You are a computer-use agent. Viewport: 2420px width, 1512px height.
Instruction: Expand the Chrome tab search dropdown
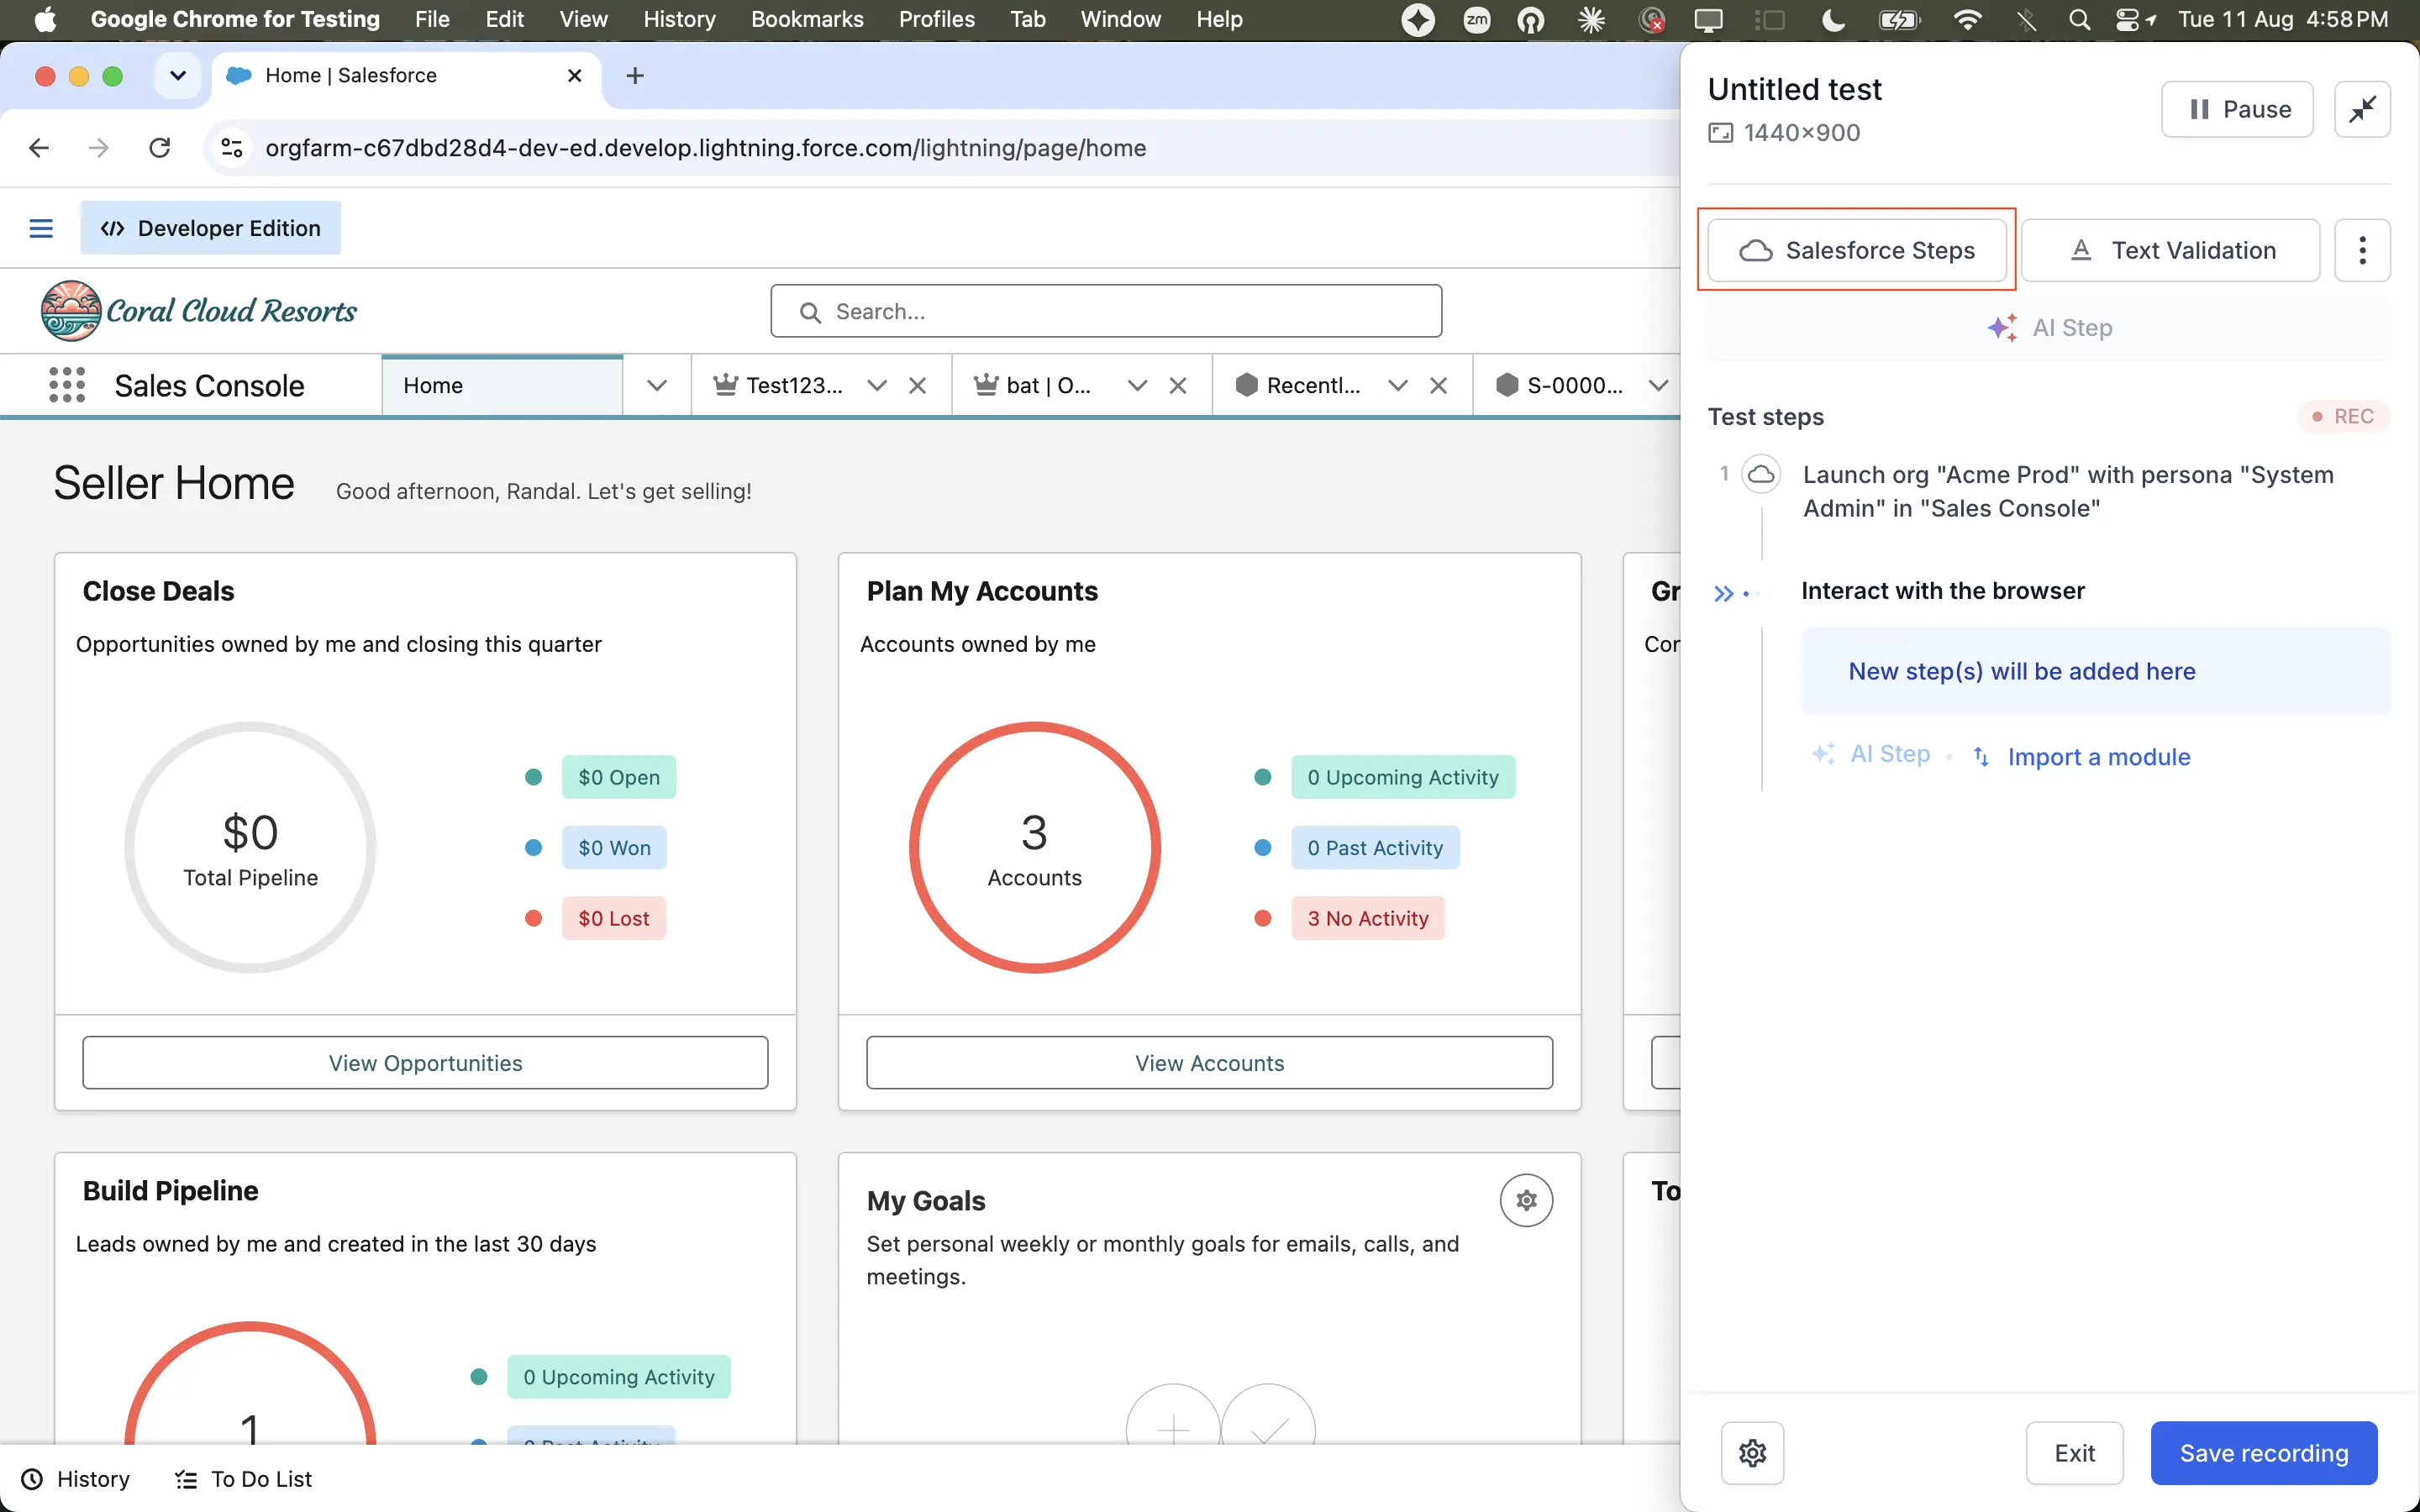178,76
